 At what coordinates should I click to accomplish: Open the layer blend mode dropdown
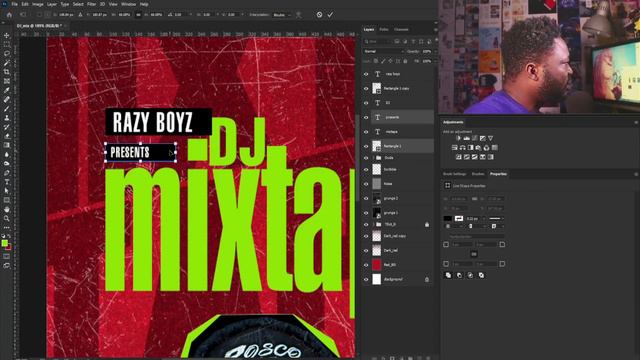coord(383,51)
